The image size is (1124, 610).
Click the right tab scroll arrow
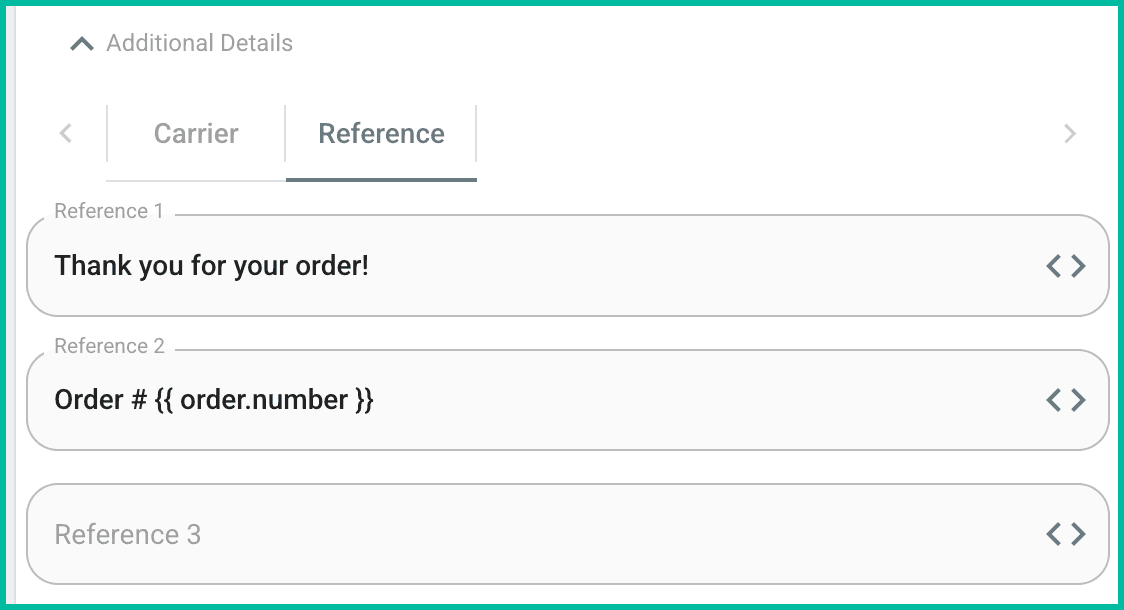(1070, 133)
